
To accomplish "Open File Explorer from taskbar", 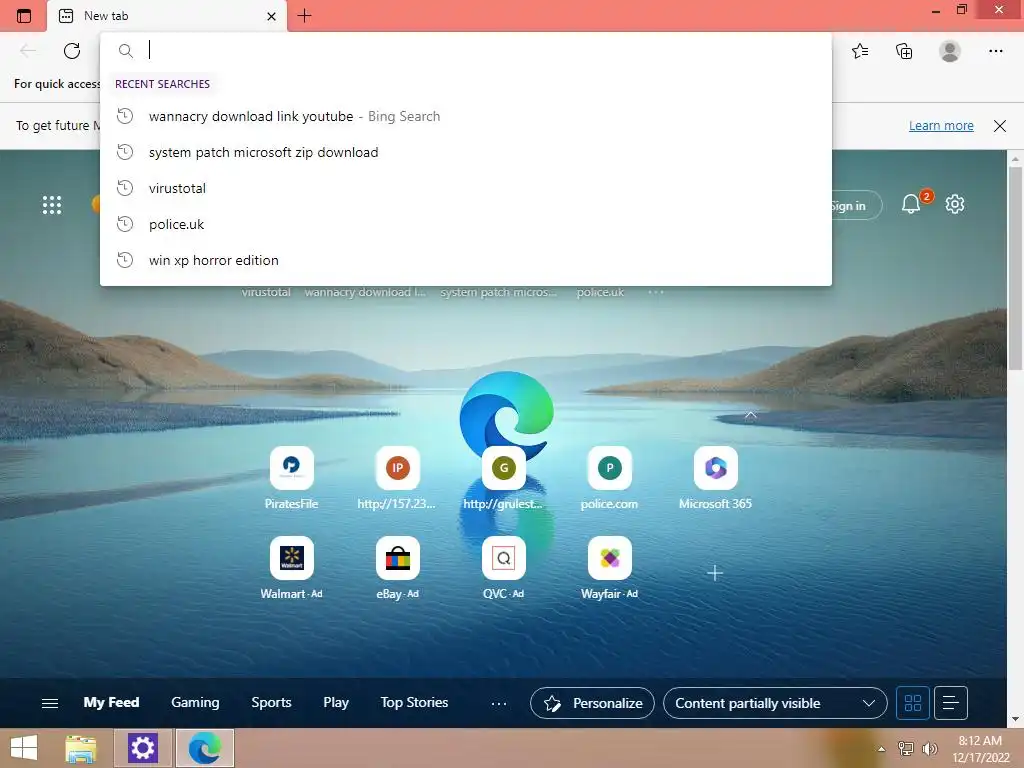I will (81, 748).
